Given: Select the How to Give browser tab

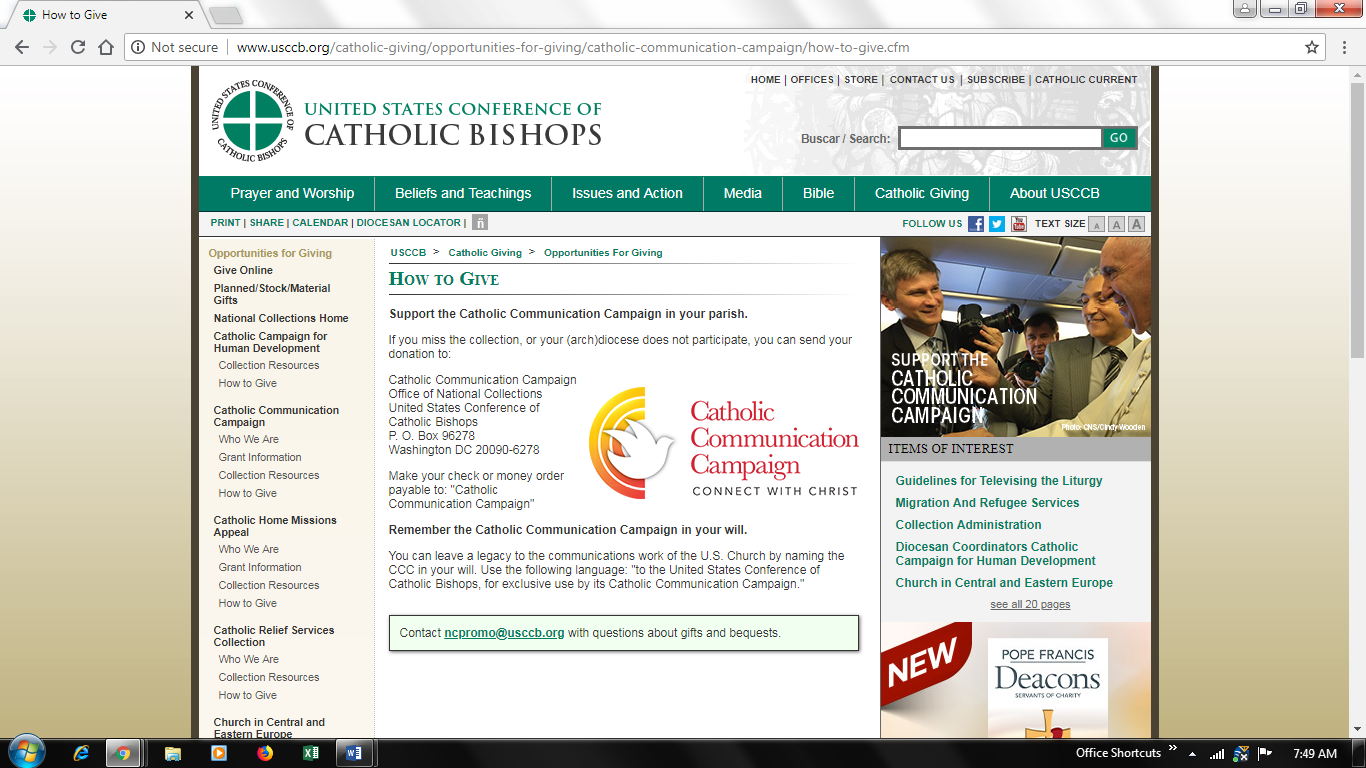Looking at the screenshot, I should tap(103, 15).
